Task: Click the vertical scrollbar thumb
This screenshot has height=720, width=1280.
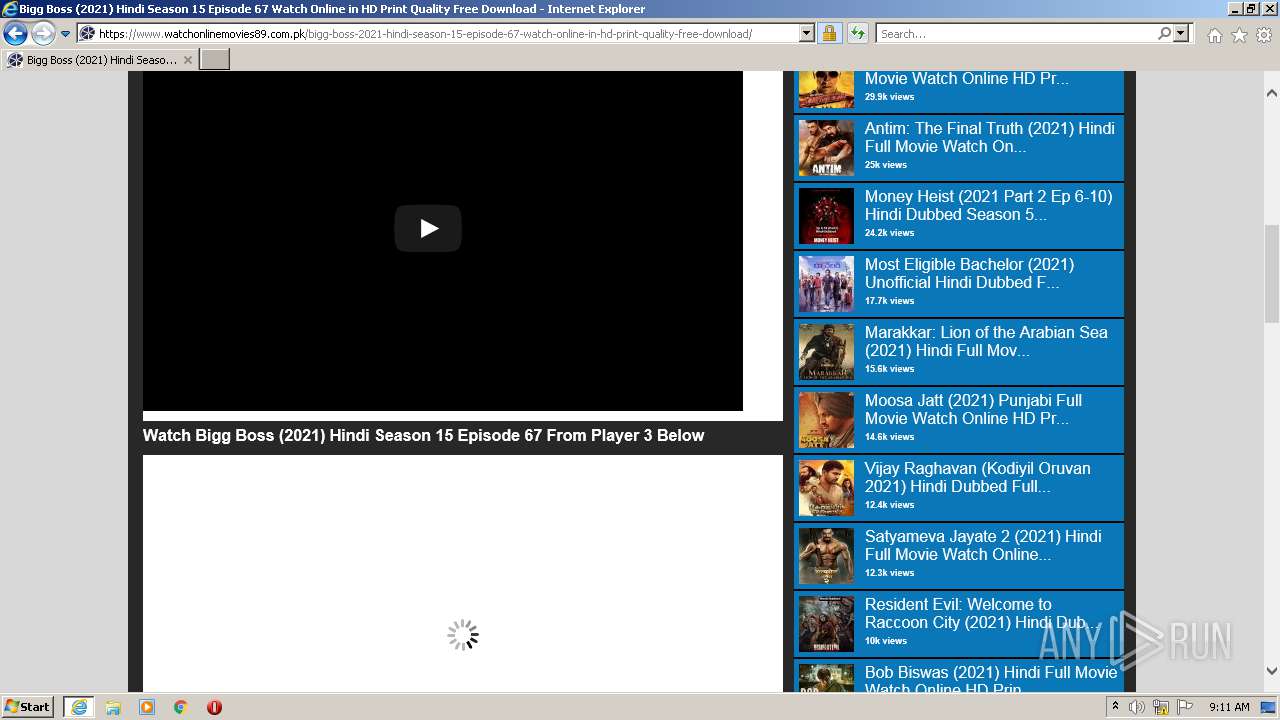Action: tap(1271, 274)
